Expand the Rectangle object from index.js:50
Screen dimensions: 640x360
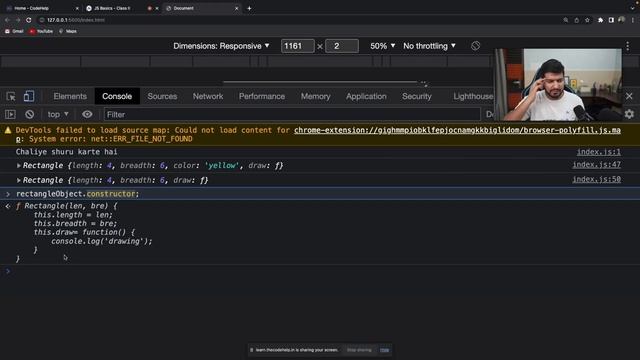[18, 180]
